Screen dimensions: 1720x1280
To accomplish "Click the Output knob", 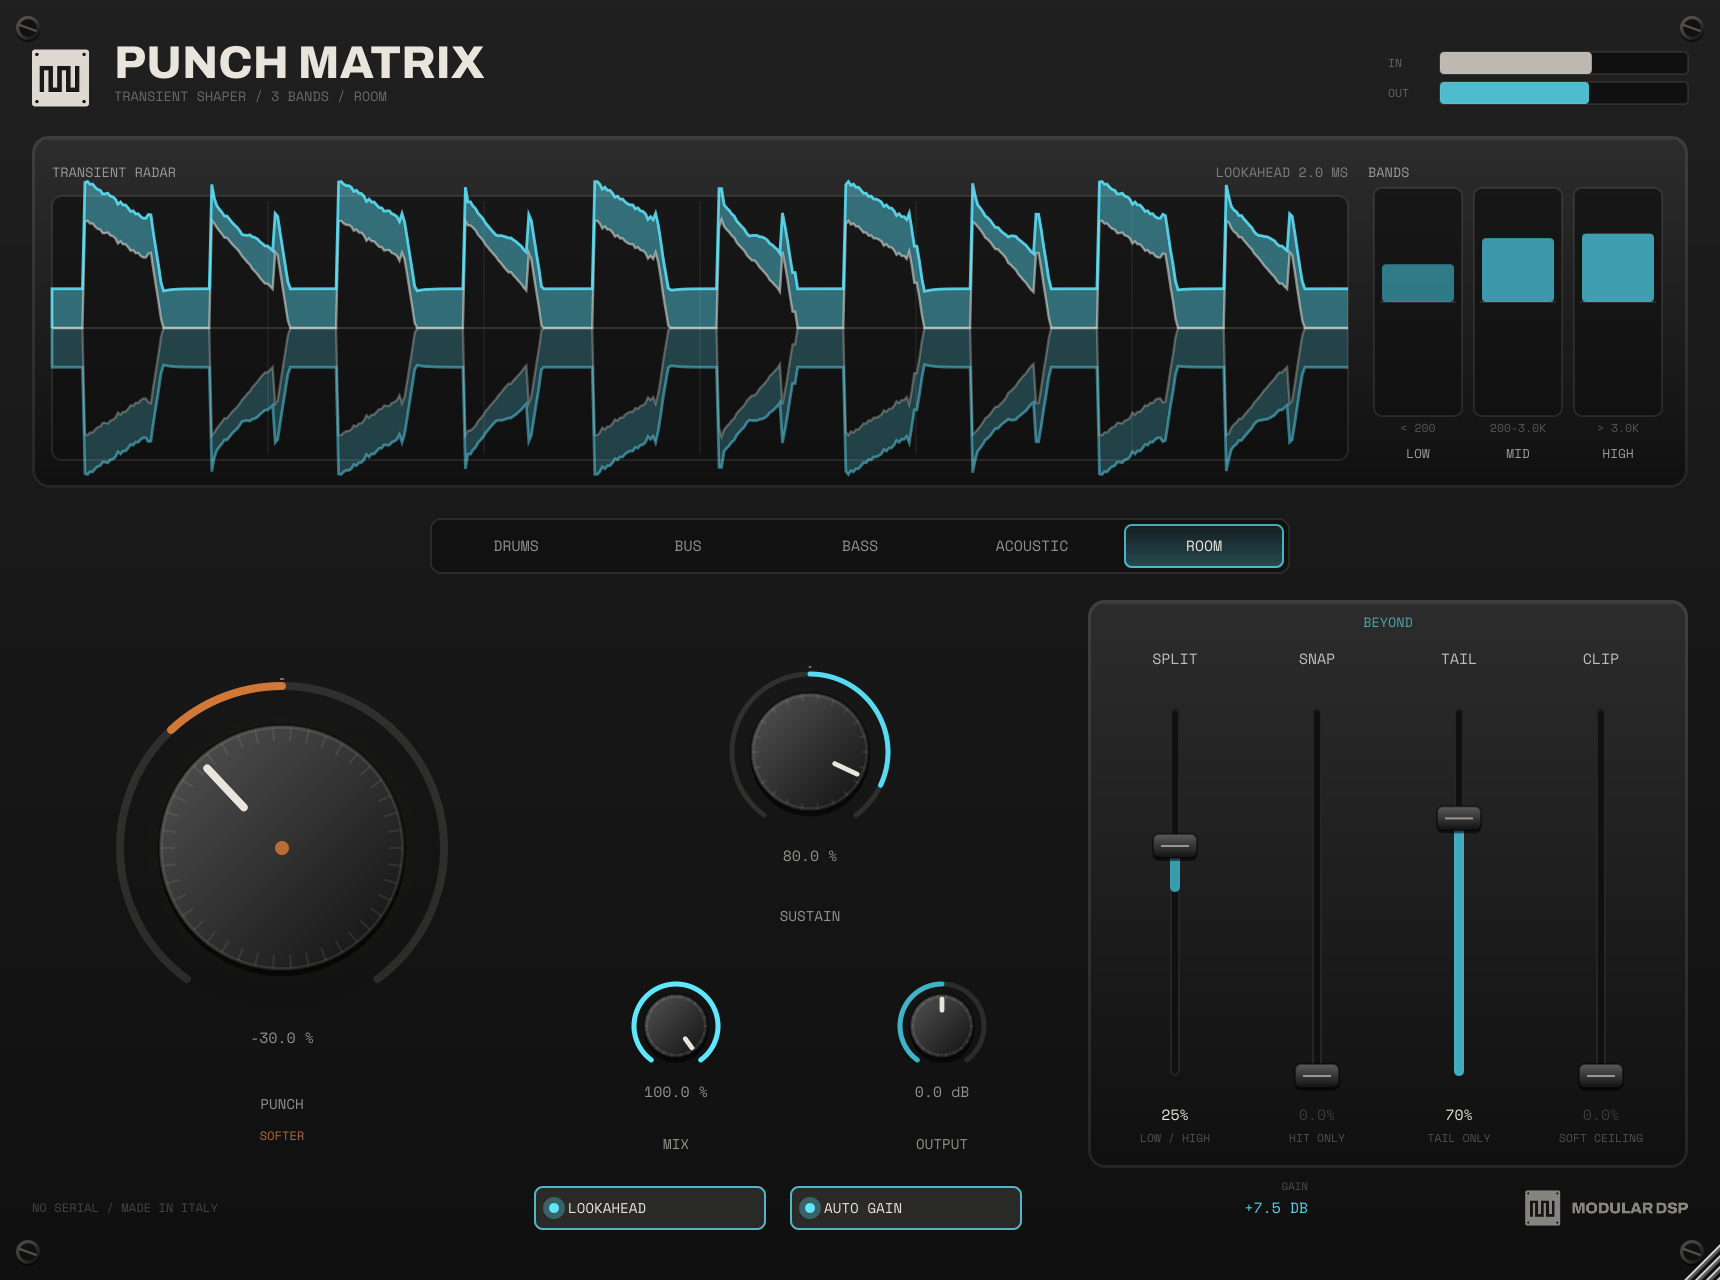I will (x=942, y=1026).
